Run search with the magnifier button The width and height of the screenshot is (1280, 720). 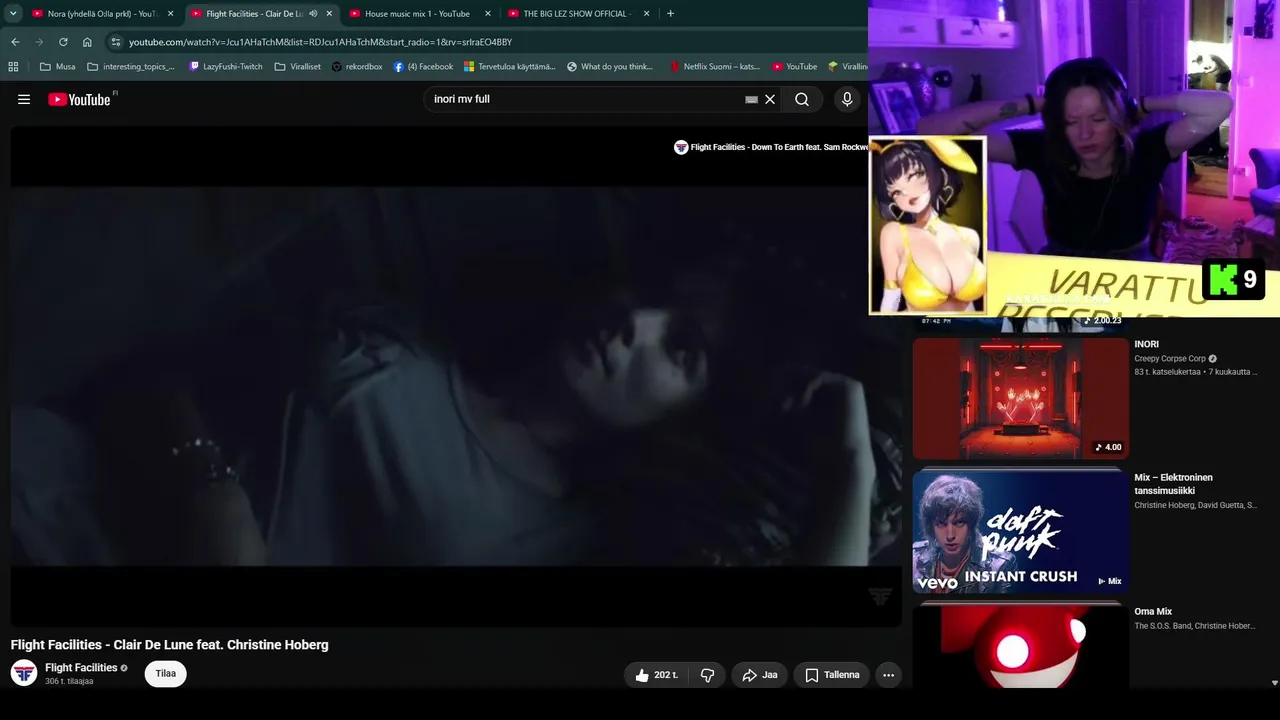click(802, 99)
